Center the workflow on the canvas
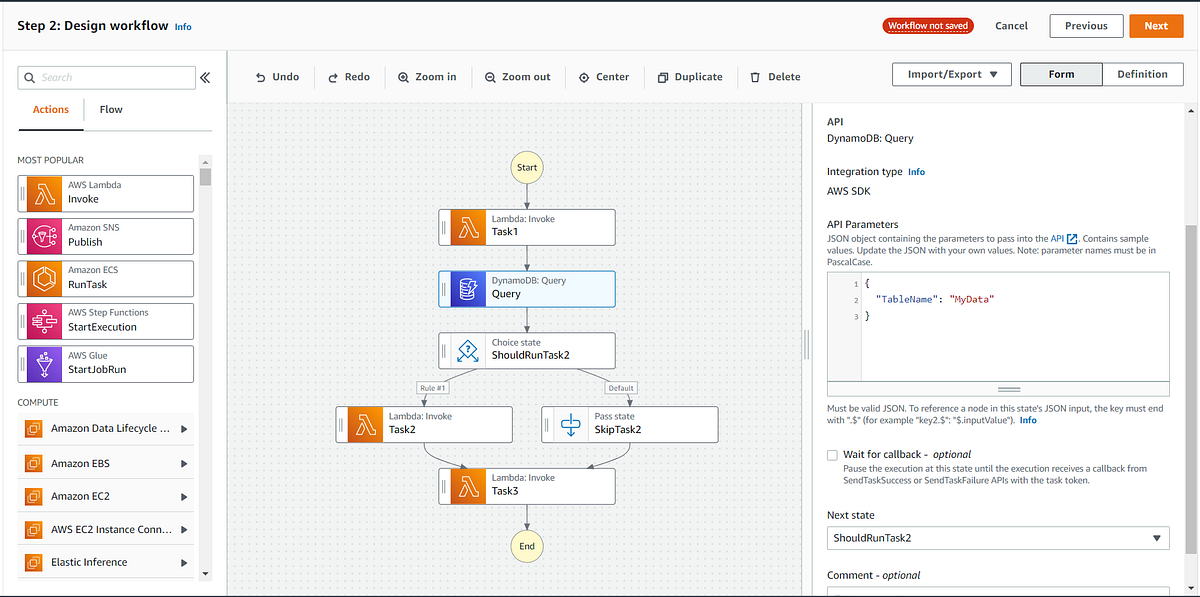The image size is (1200, 597). (x=604, y=76)
